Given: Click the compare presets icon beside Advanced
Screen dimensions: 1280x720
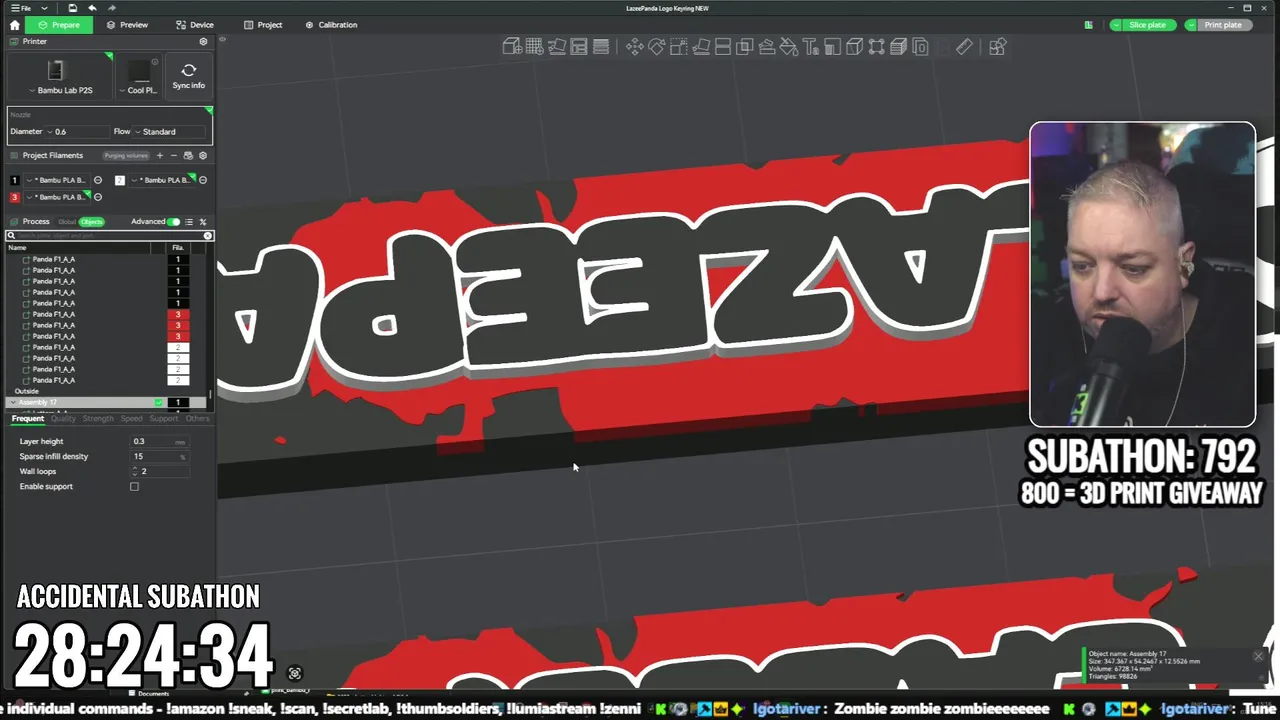Looking at the screenshot, I should pos(203,222).
